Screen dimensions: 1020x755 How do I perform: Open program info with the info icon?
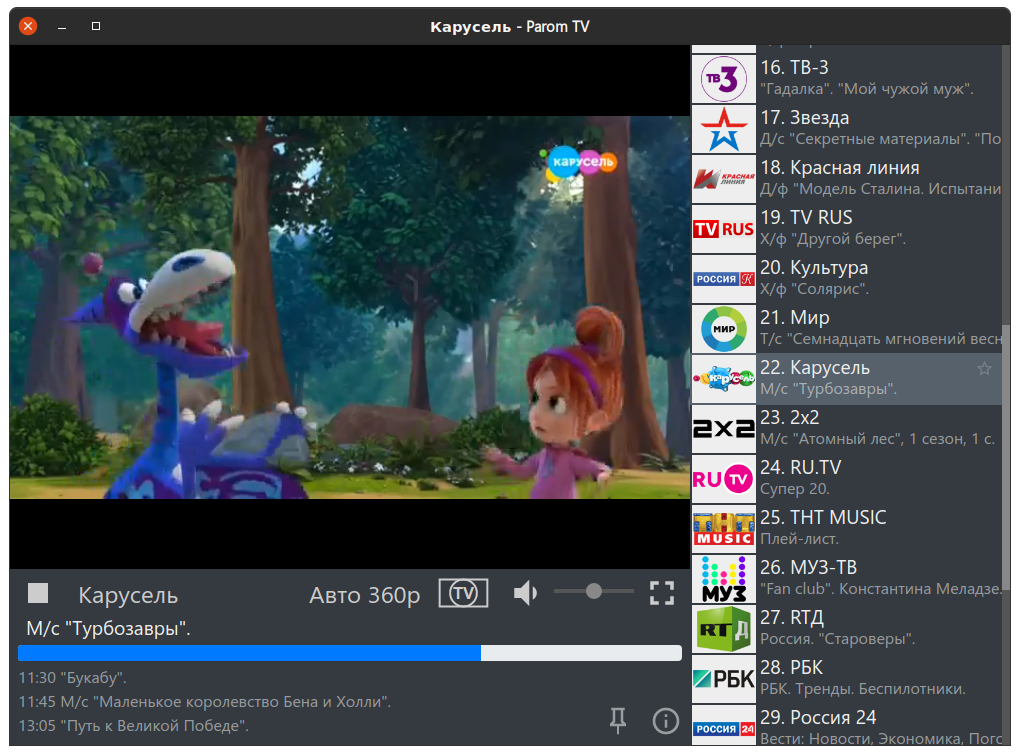point(665,721)
